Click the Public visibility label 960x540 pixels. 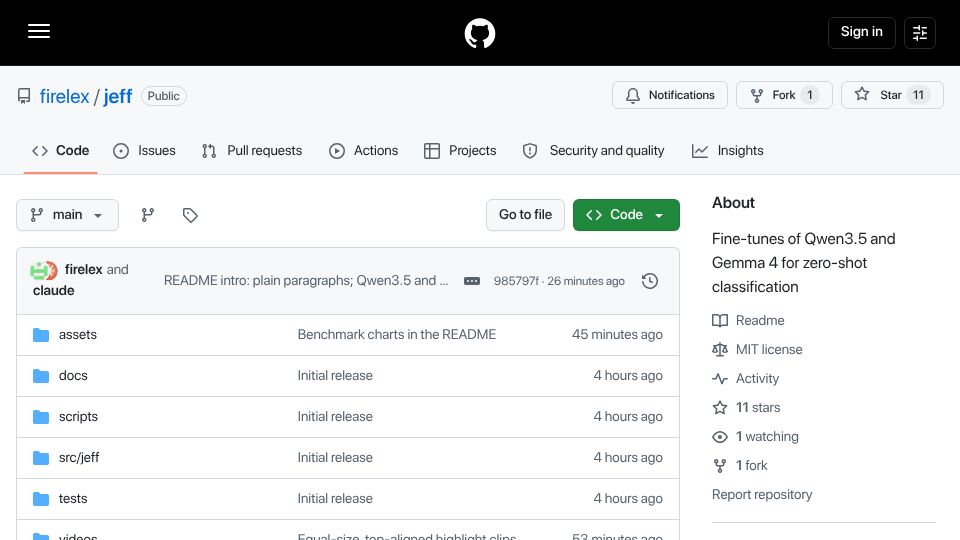click(163, 96)
